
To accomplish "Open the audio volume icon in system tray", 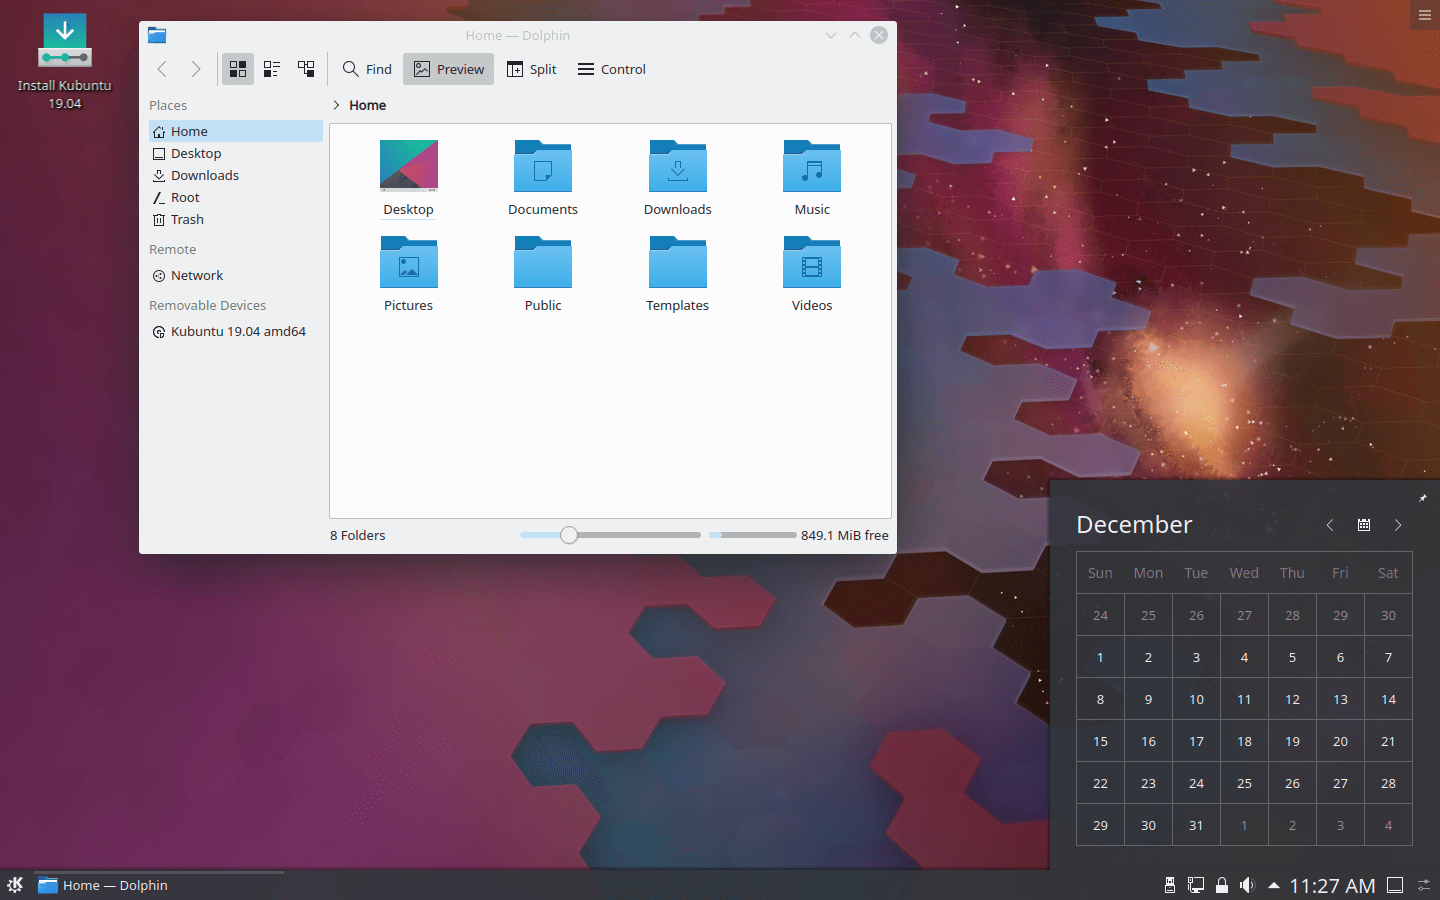I will [1247, 885].
